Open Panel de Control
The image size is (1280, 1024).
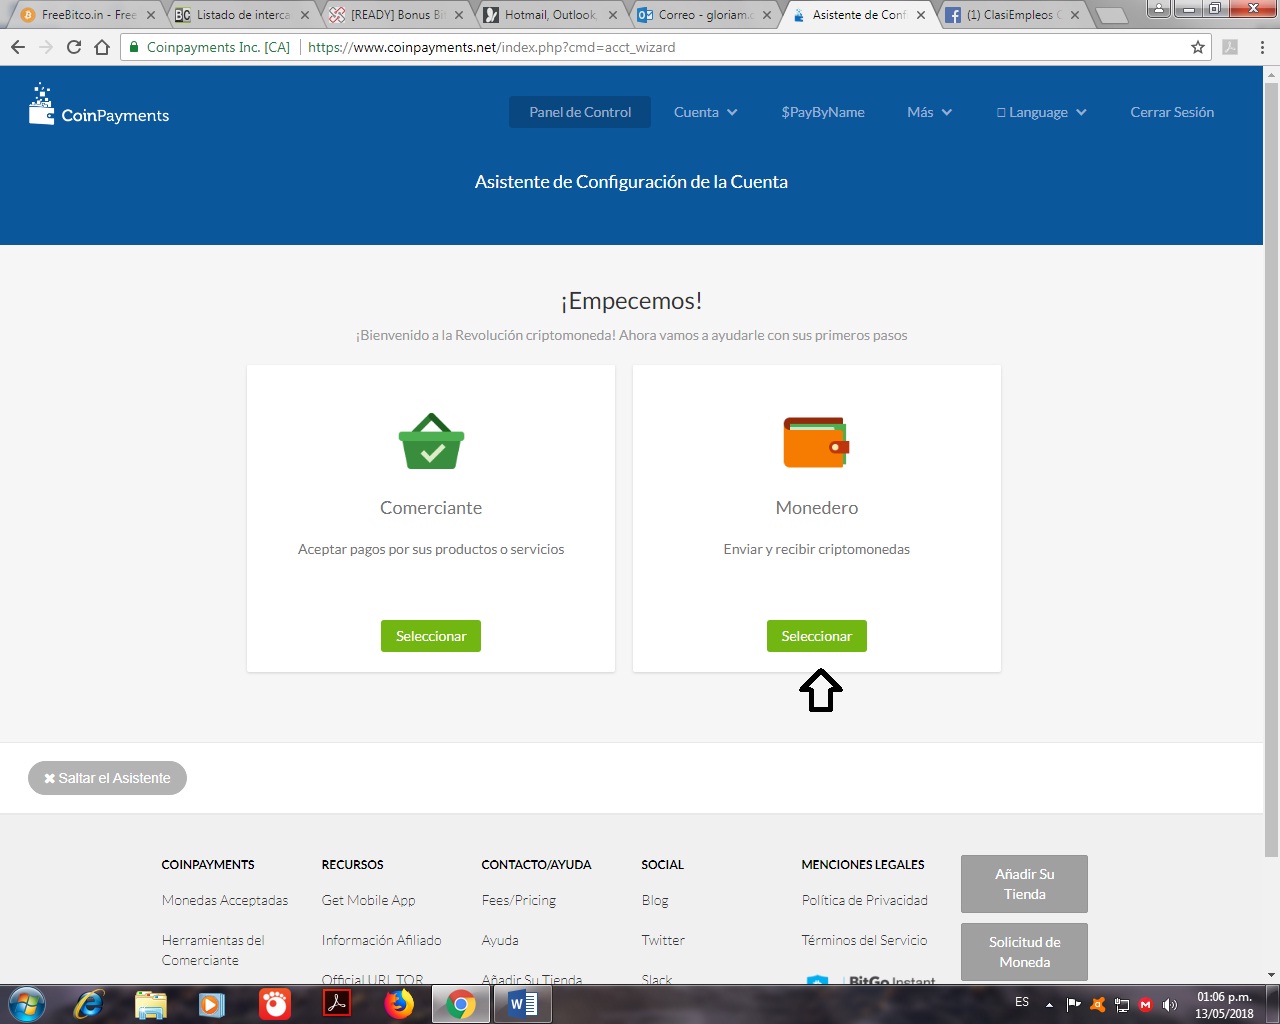point(580,112)
